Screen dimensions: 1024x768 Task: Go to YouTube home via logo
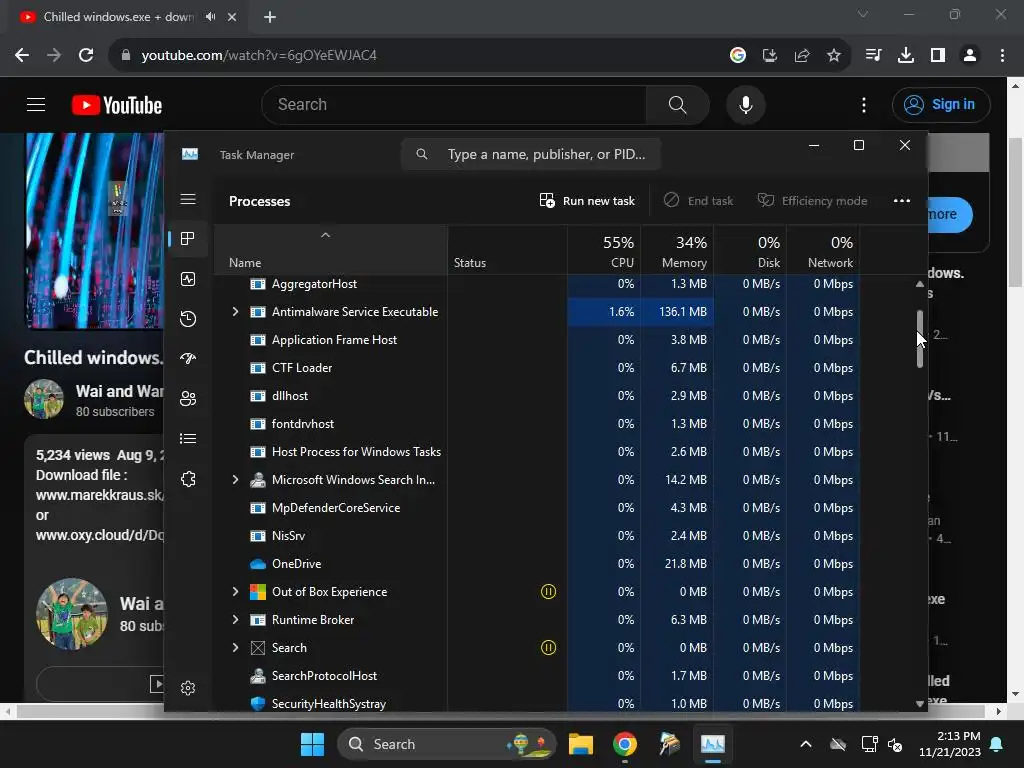(117, 105)
